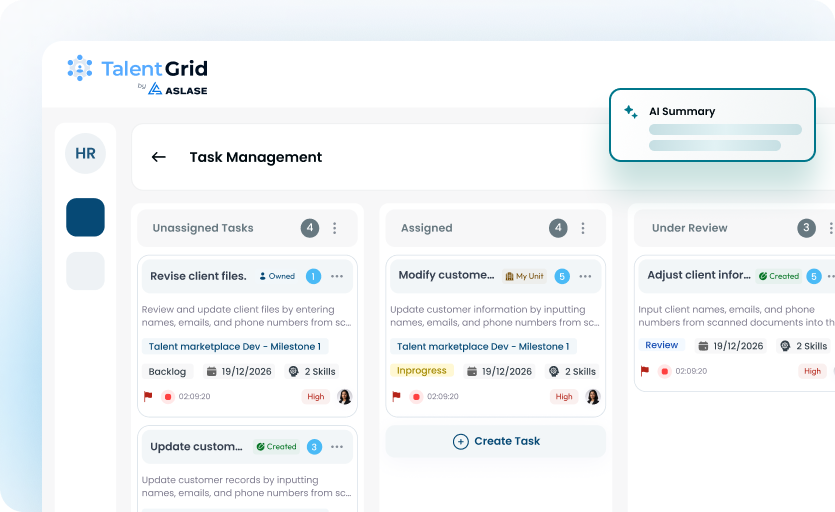Stop the timer on Adjust client info card

pyautogui.click(x=665, y=371)
